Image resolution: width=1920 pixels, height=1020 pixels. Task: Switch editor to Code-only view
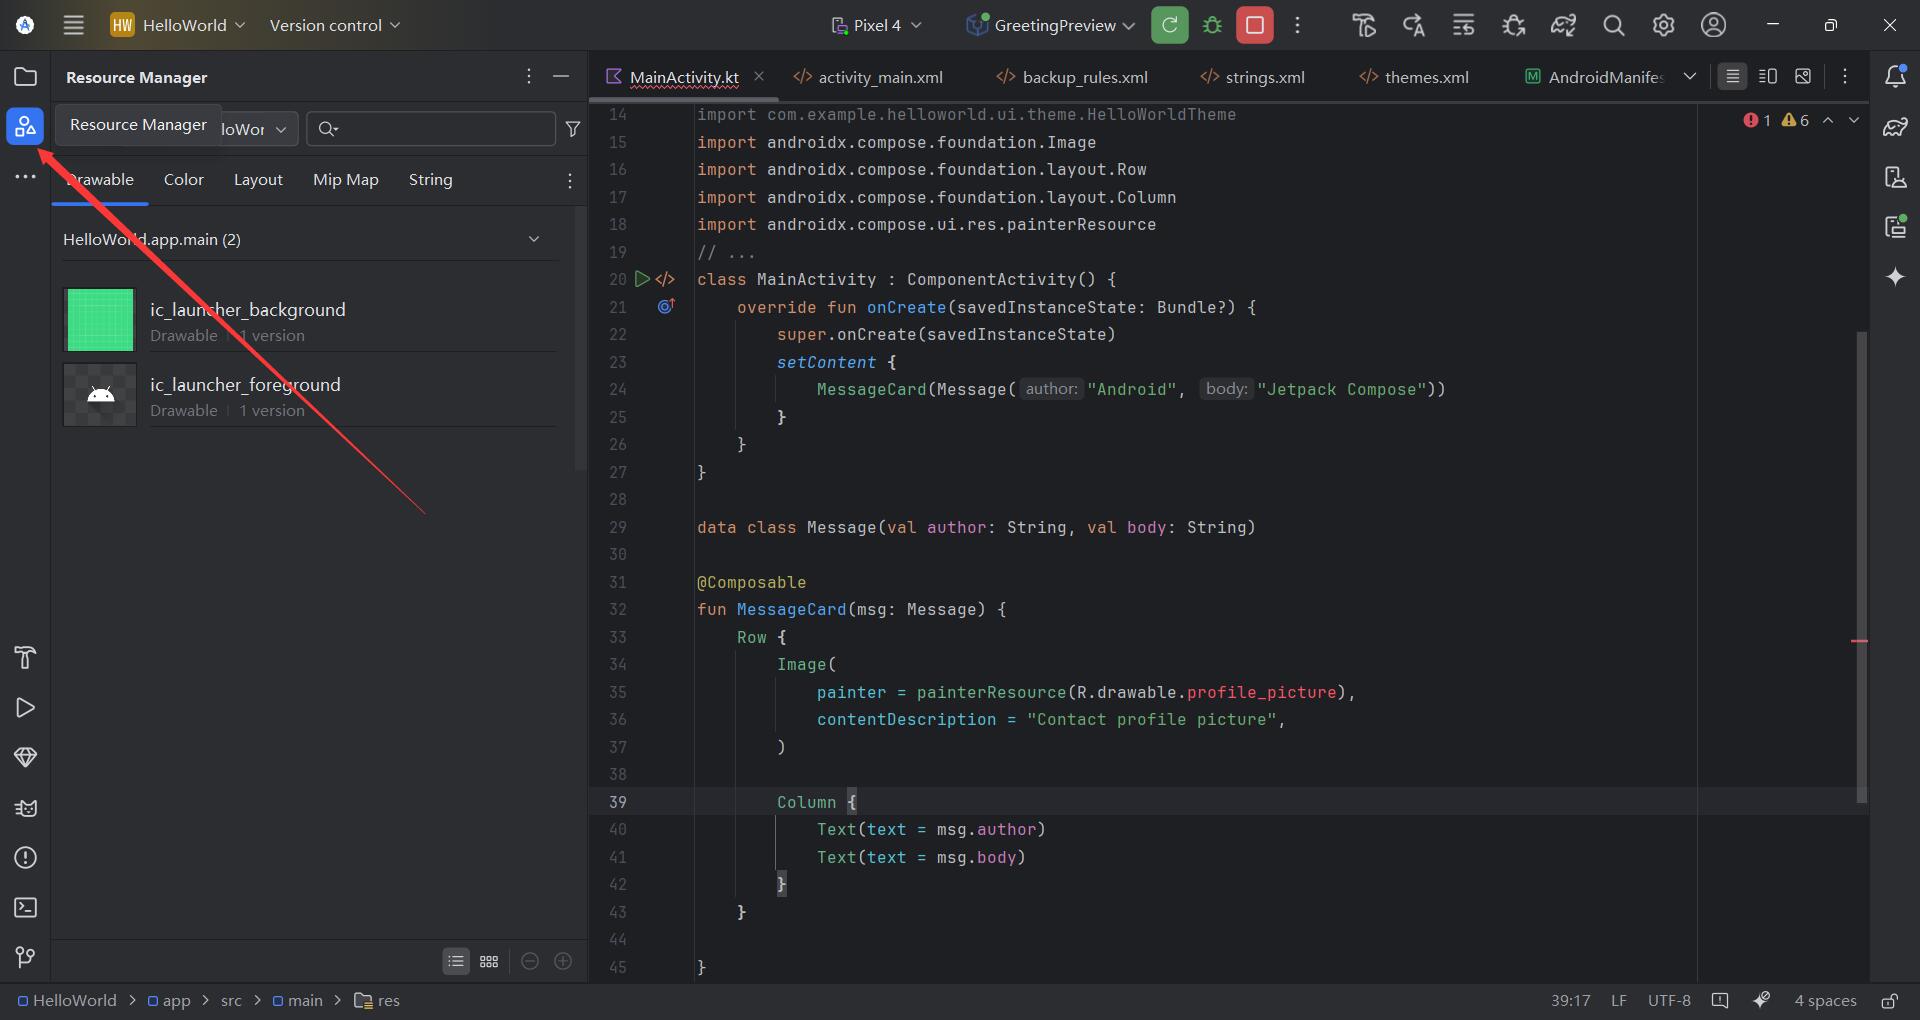click(x=1733, y=76)
